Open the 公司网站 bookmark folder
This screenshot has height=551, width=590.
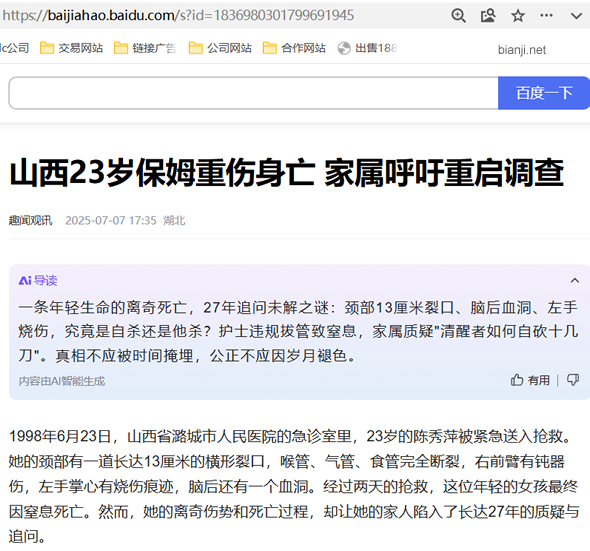tap(220, 48)
